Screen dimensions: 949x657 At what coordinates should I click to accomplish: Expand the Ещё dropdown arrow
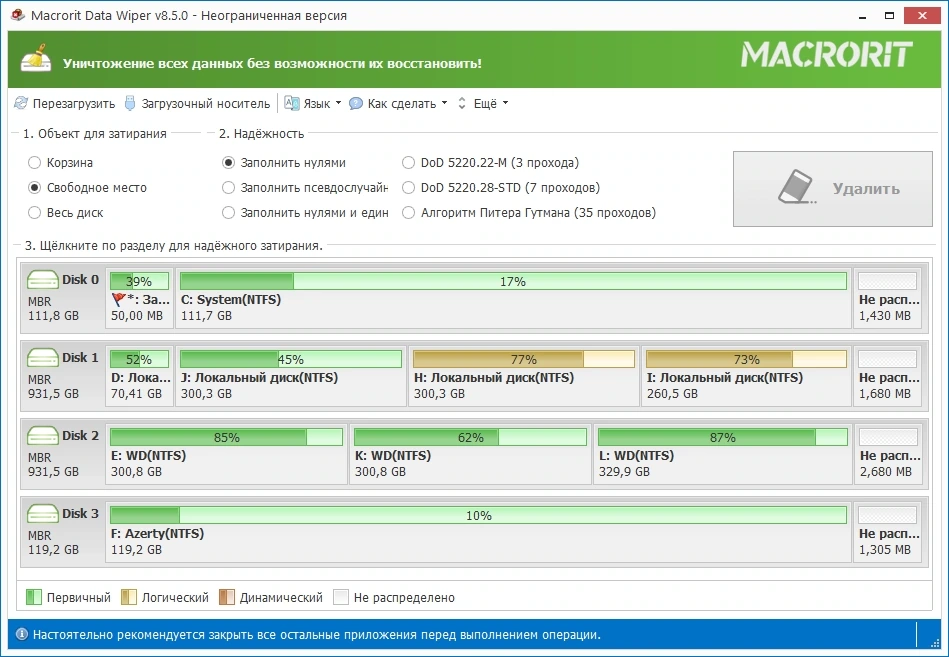tap(505, 103)
